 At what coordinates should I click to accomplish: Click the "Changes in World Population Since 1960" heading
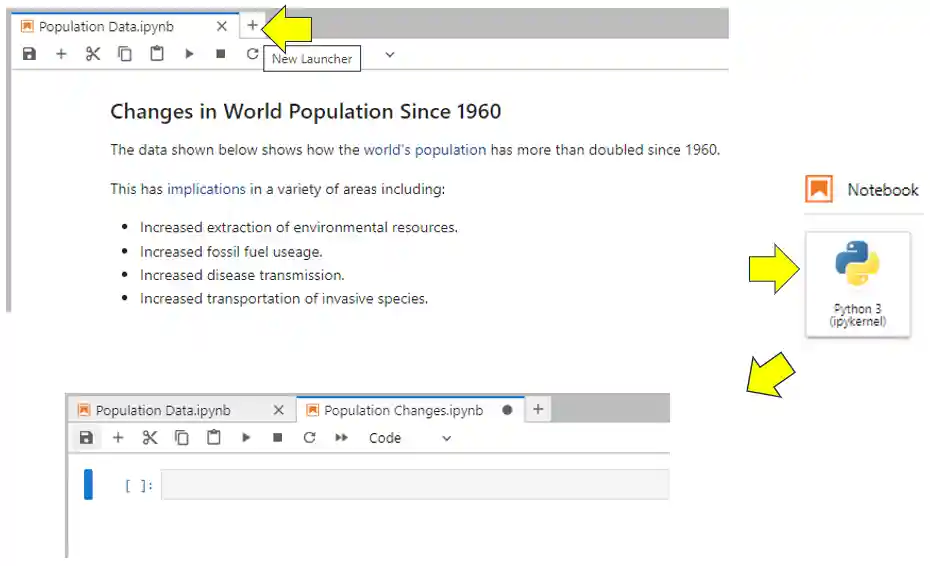(x=305, y=112)
